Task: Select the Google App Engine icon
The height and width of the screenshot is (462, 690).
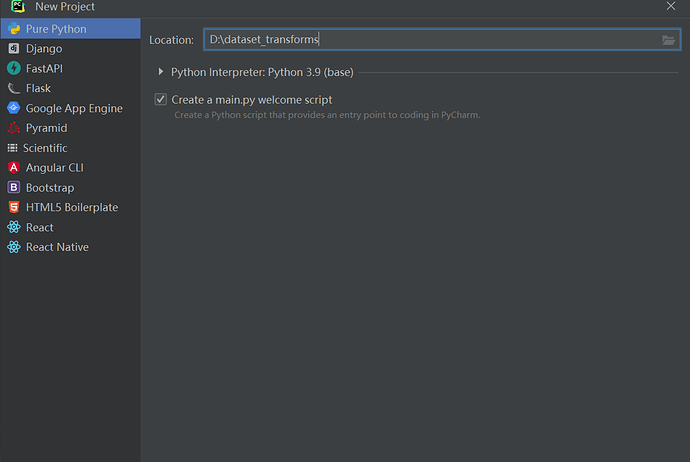Action: click(x=14, y=108)
